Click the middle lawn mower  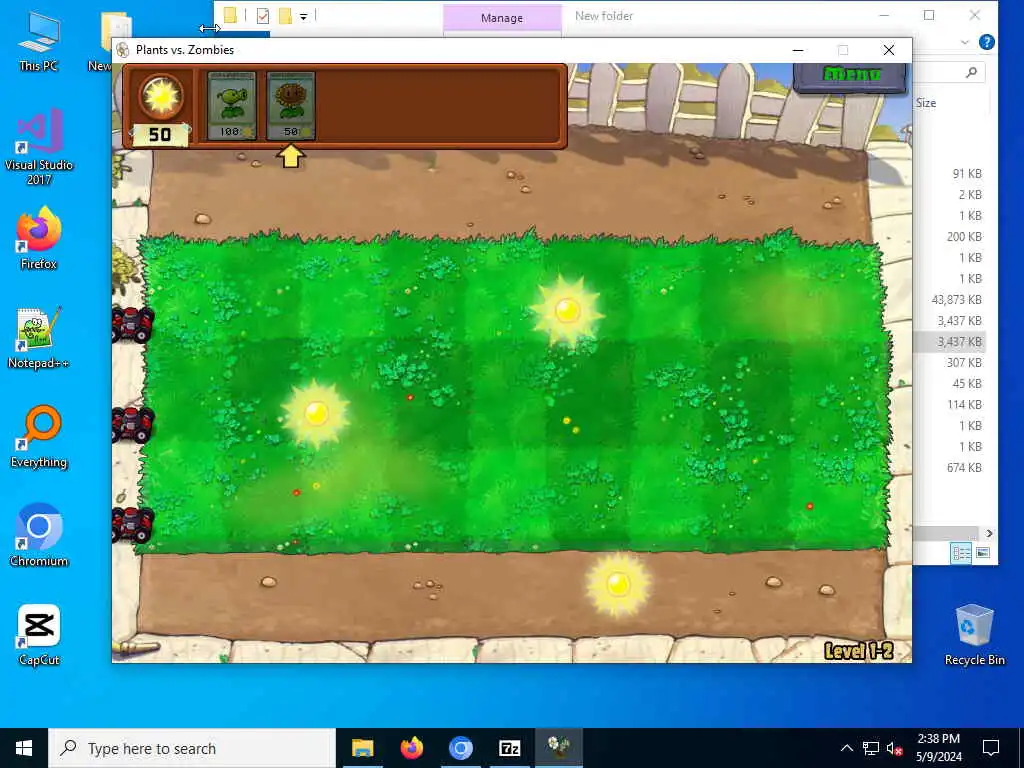click(x=133, y=424)
